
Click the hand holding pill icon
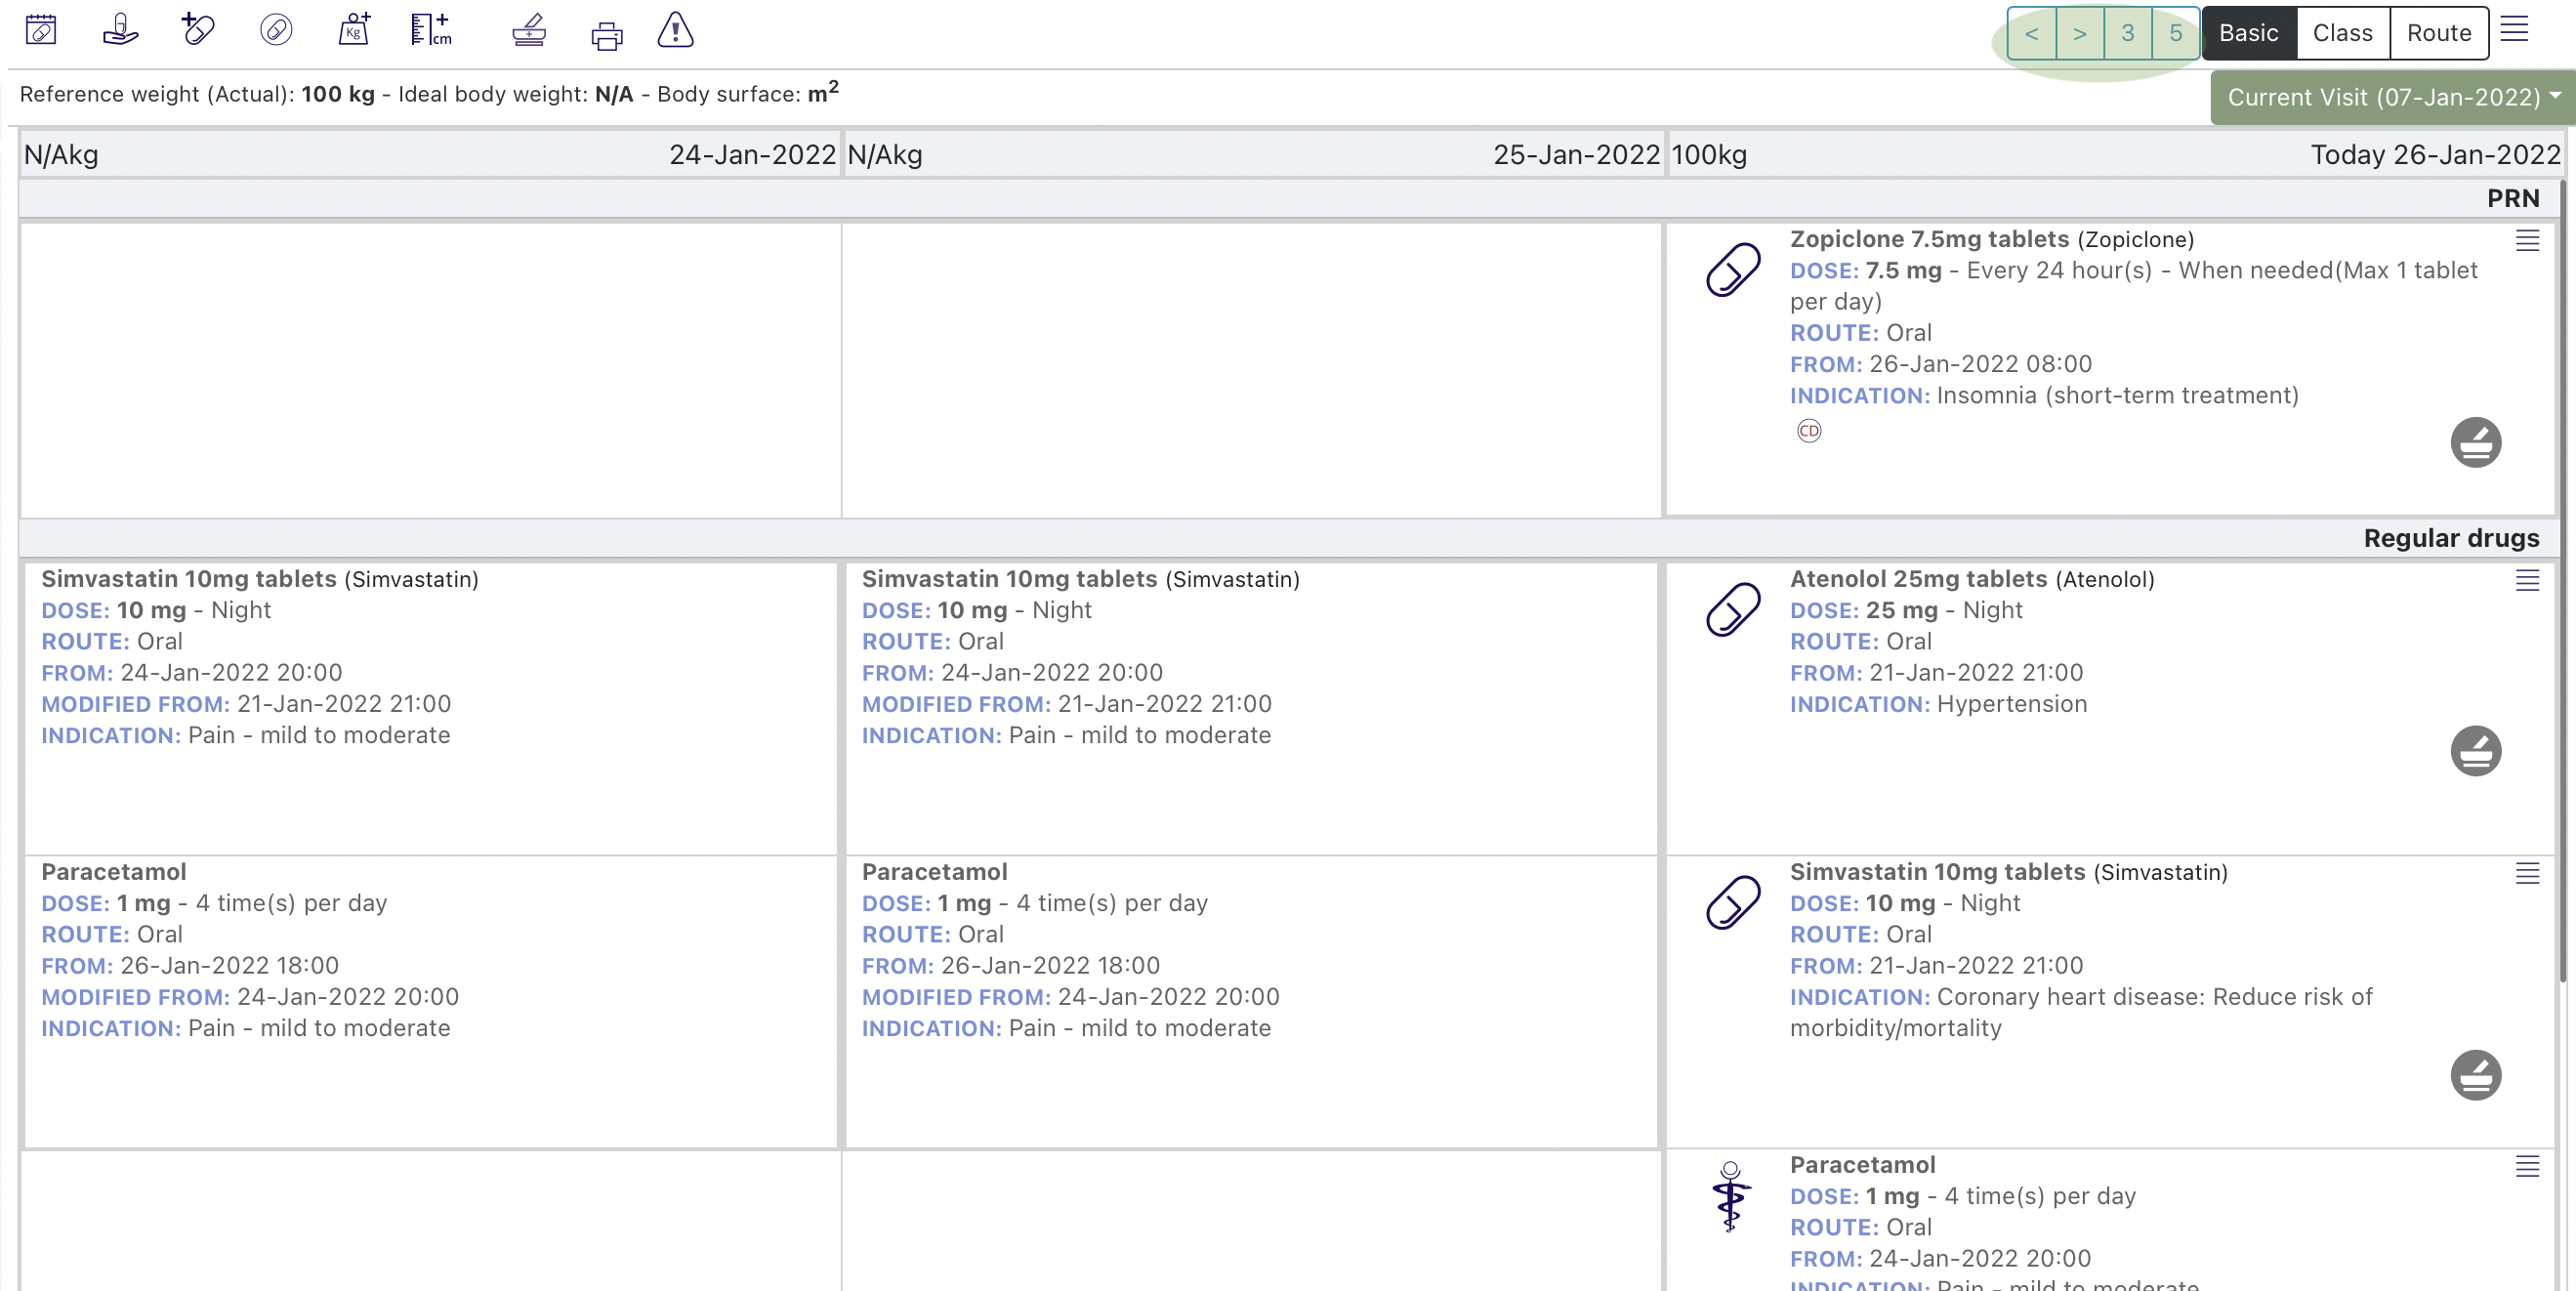tap(120, 30)
